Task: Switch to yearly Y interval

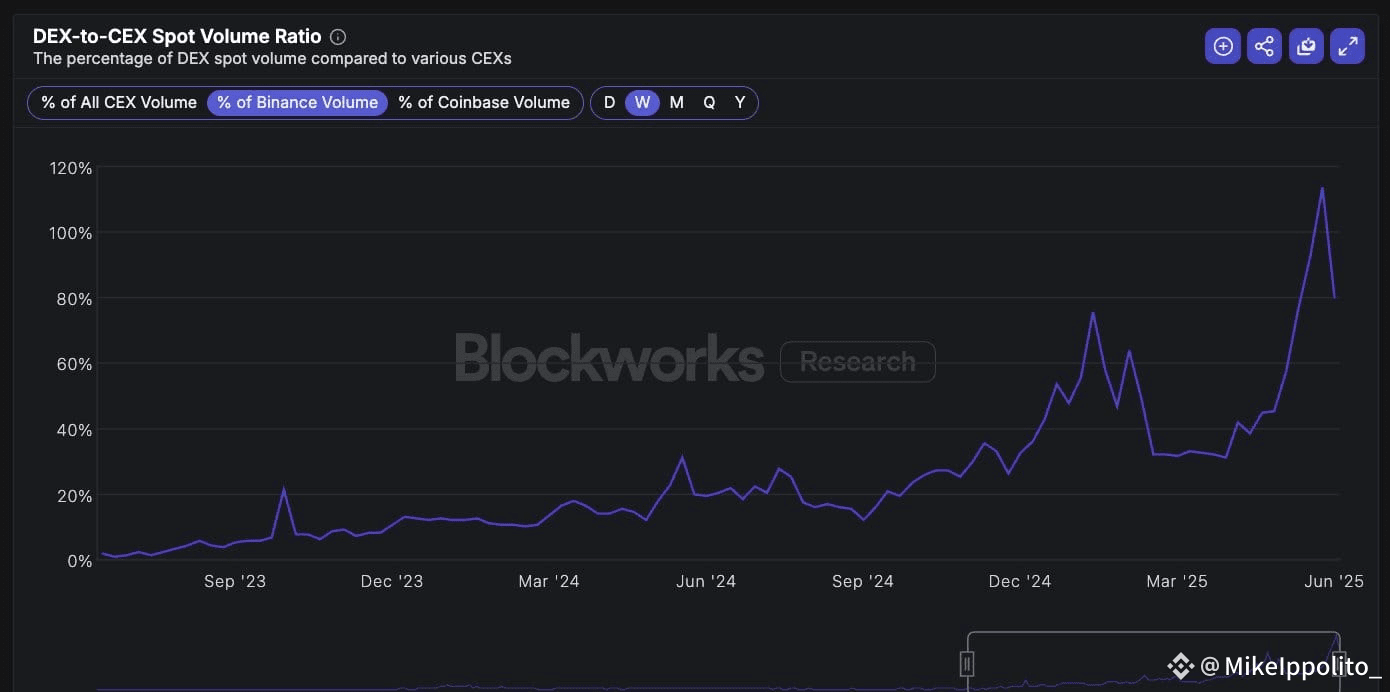Action: pyautogui.click(x=740, y=102)
